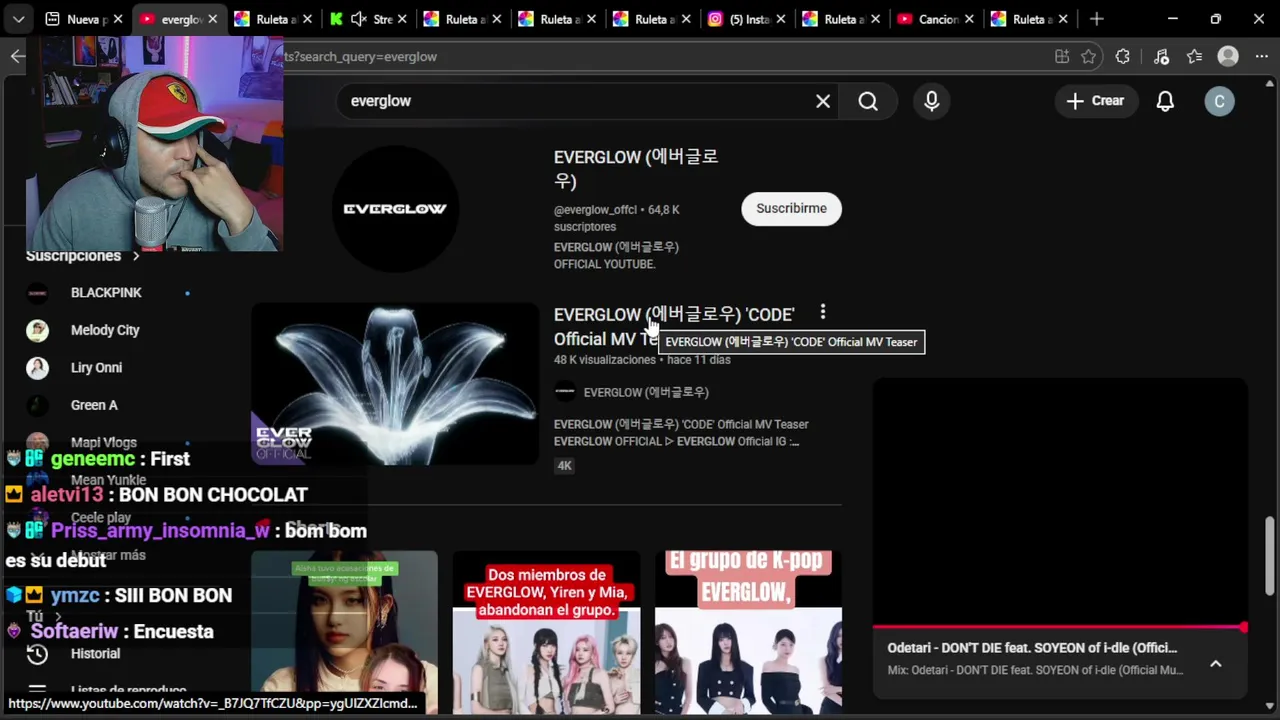Click the favorite star in address bar
Screen dimensions: 1280x720
pyautogui.click(x=1089, y=57)
